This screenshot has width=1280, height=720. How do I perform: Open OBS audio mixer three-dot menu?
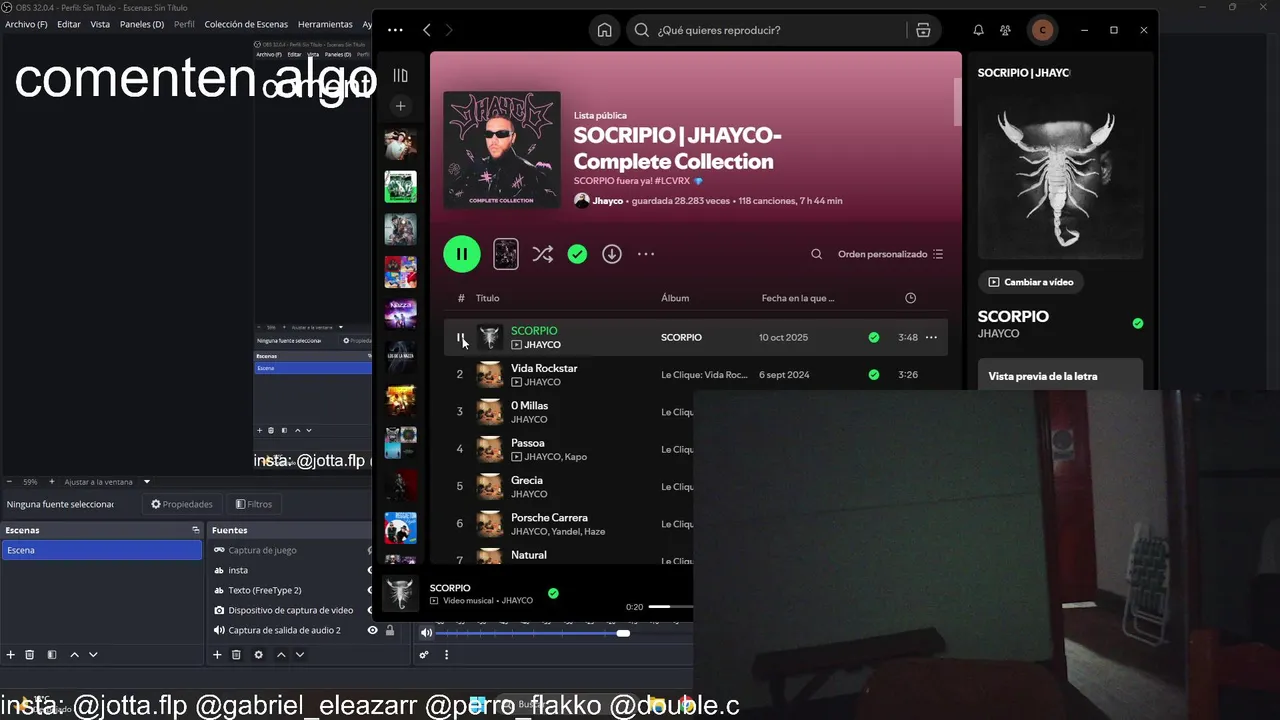click(446, 655)
